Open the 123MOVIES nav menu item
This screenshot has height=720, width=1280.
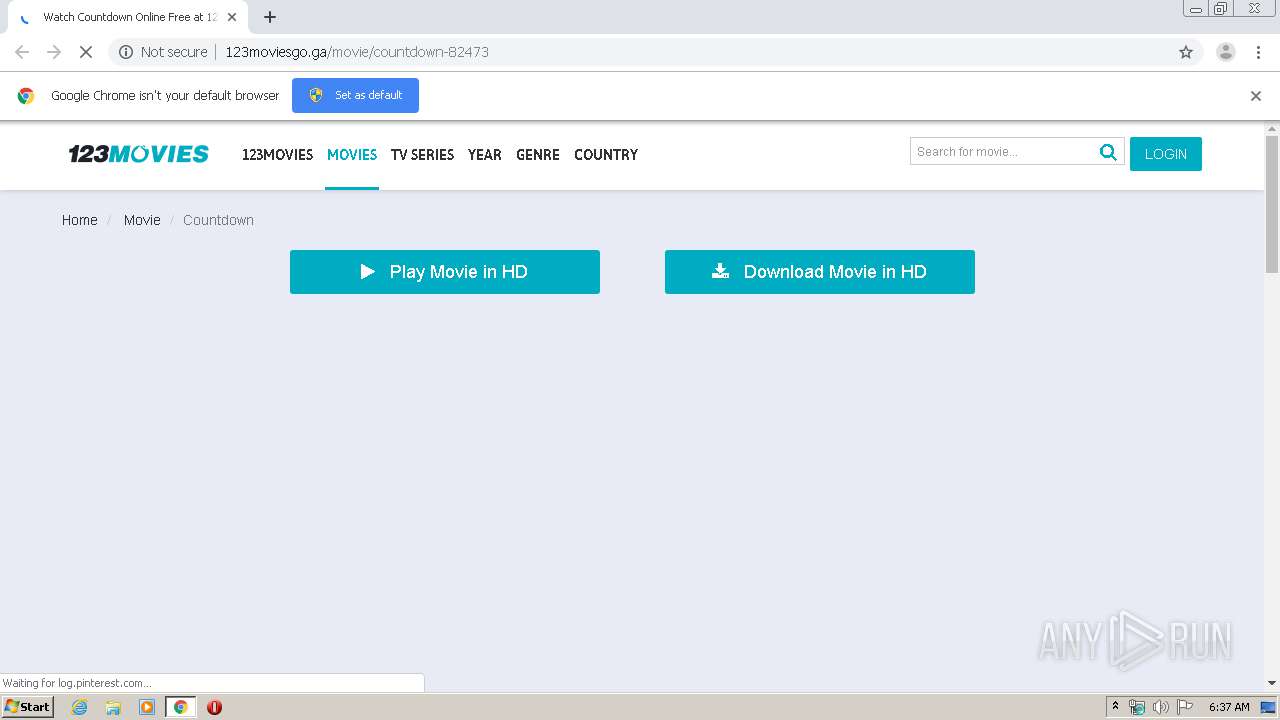tap(277, 155)
